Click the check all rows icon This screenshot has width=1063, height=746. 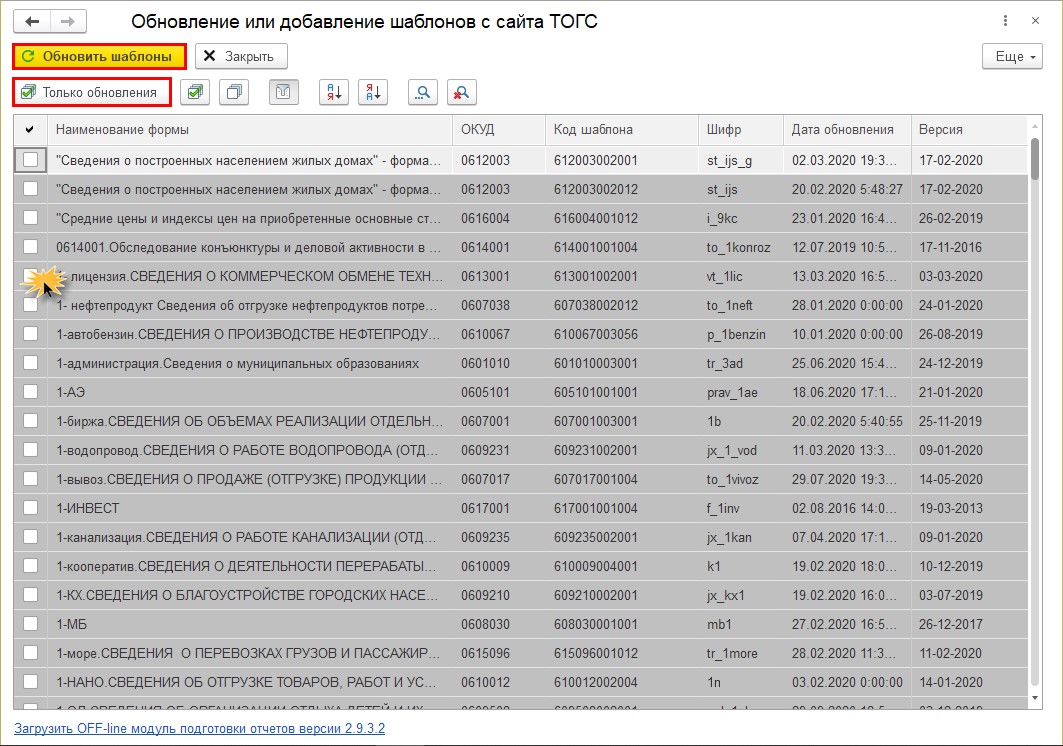tap(195, 92)
